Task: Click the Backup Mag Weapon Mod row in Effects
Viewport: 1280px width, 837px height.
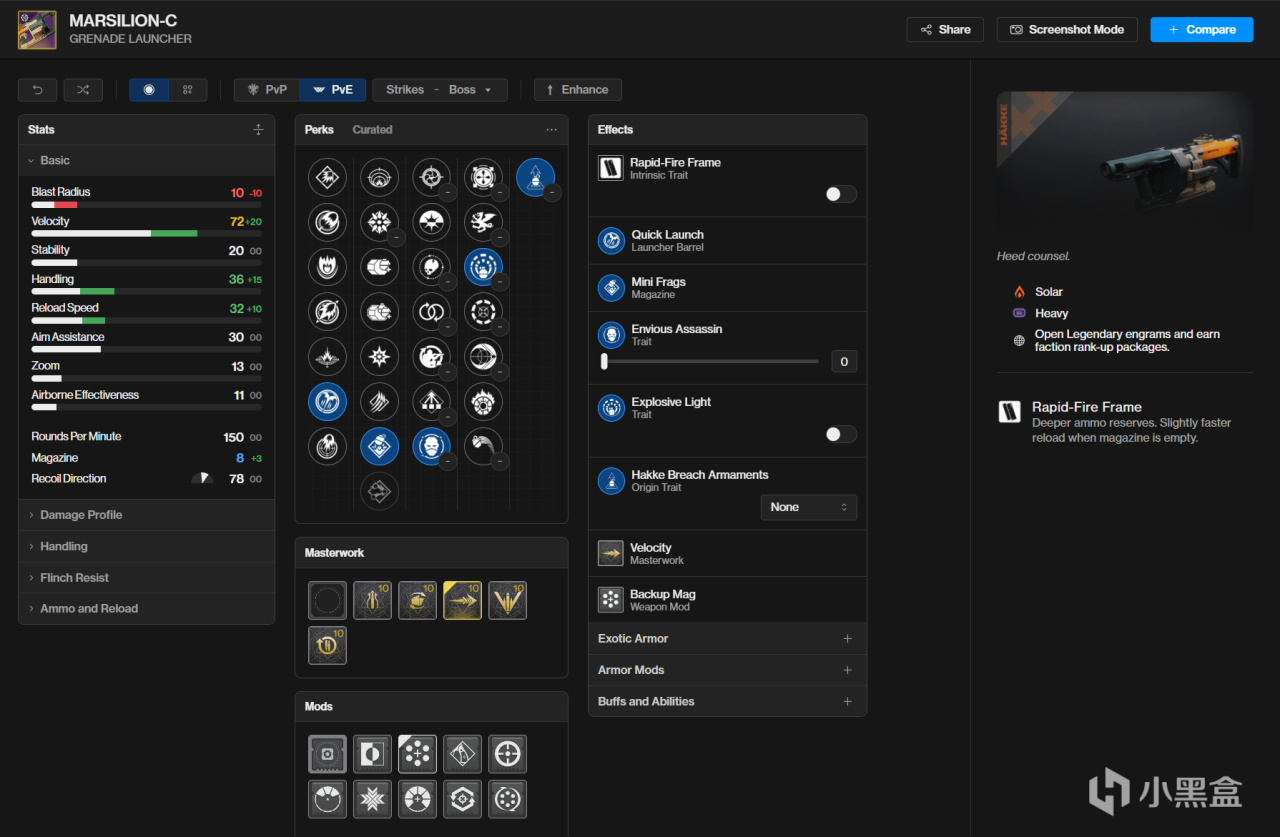Action: coord(727,600)
